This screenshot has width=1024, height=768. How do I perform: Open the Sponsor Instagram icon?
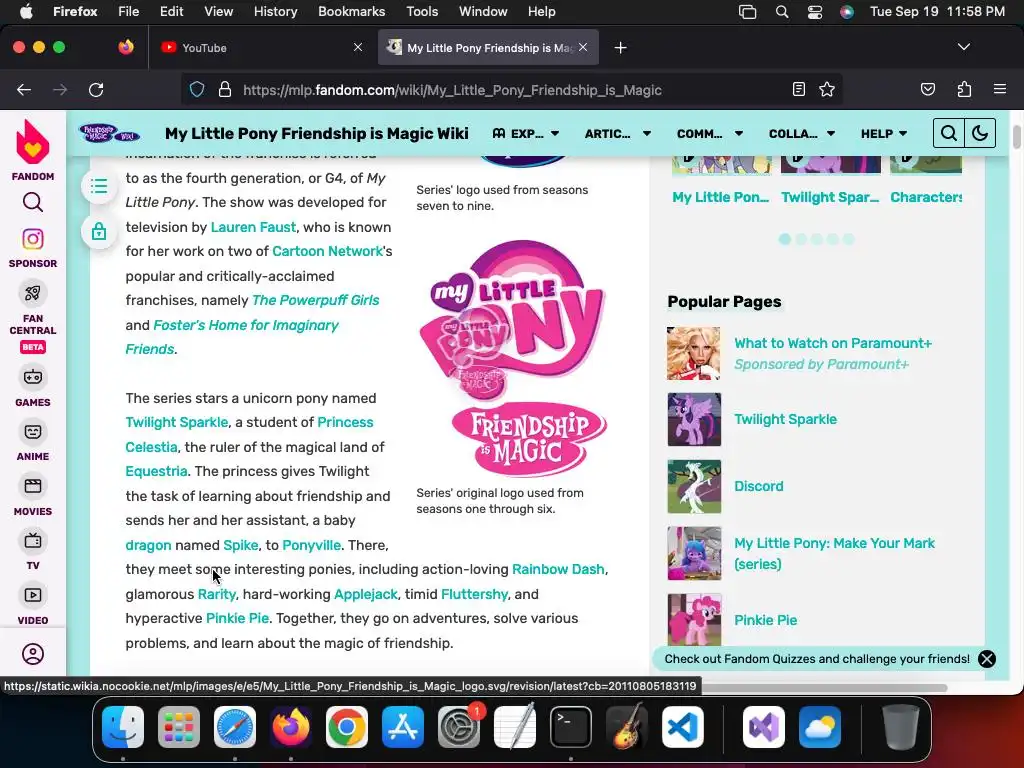coord(33,239)
